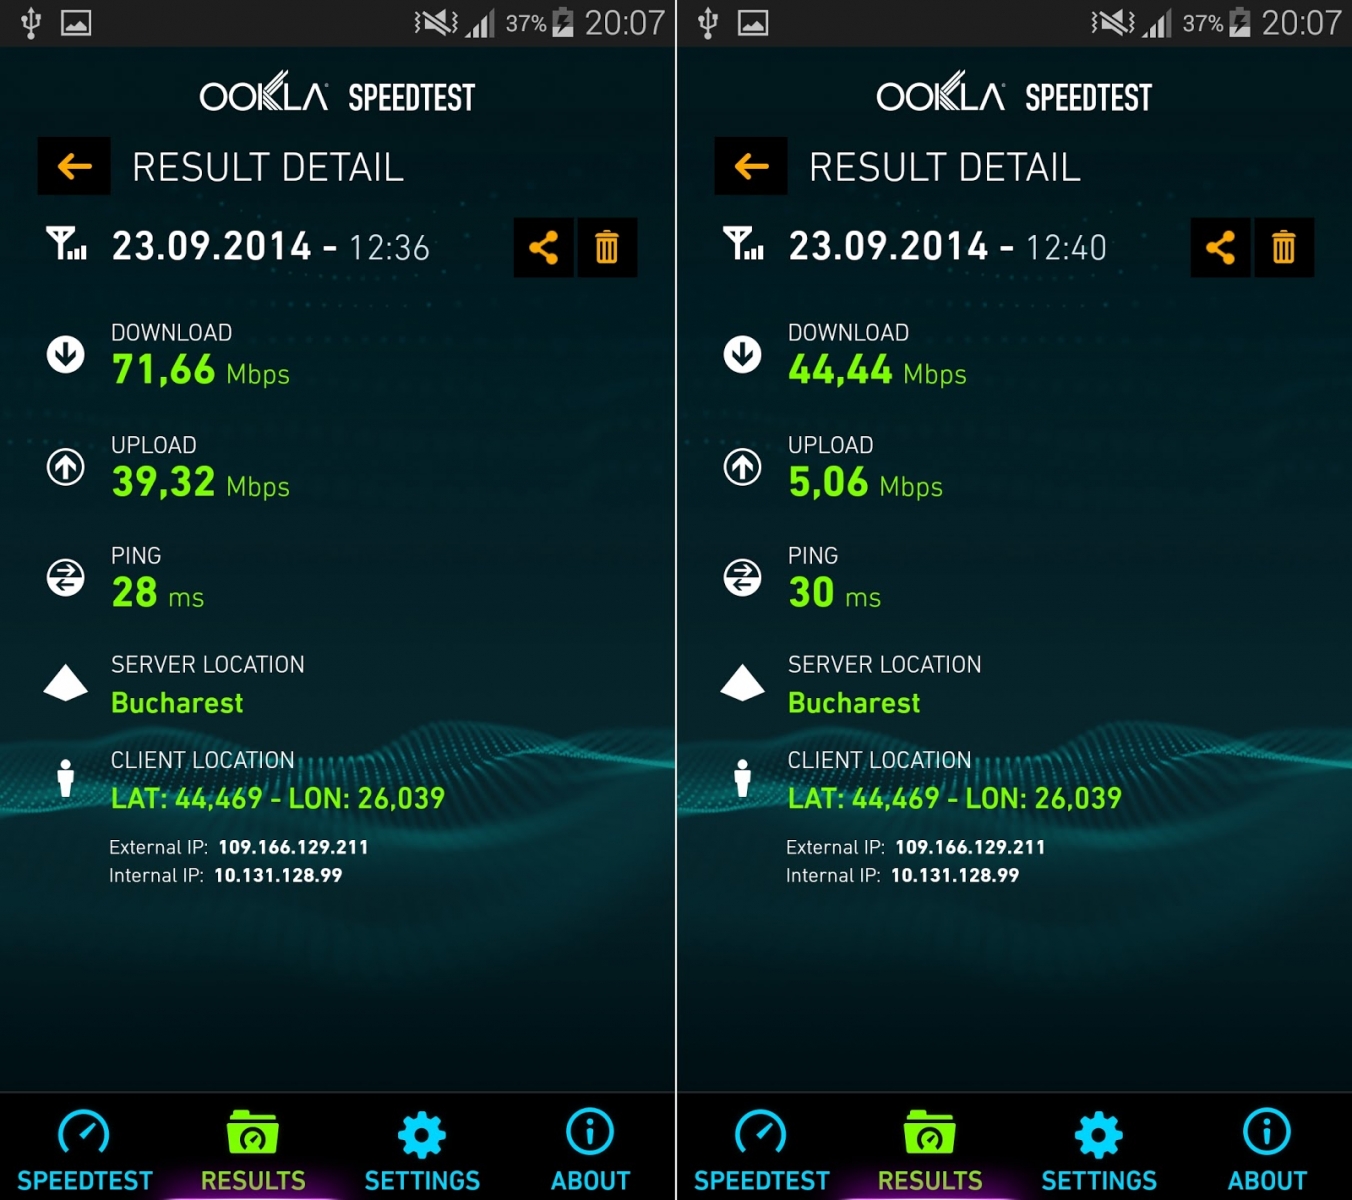
Task: Tap the back arrow on the 12:36 result
Action: [74, 166]
